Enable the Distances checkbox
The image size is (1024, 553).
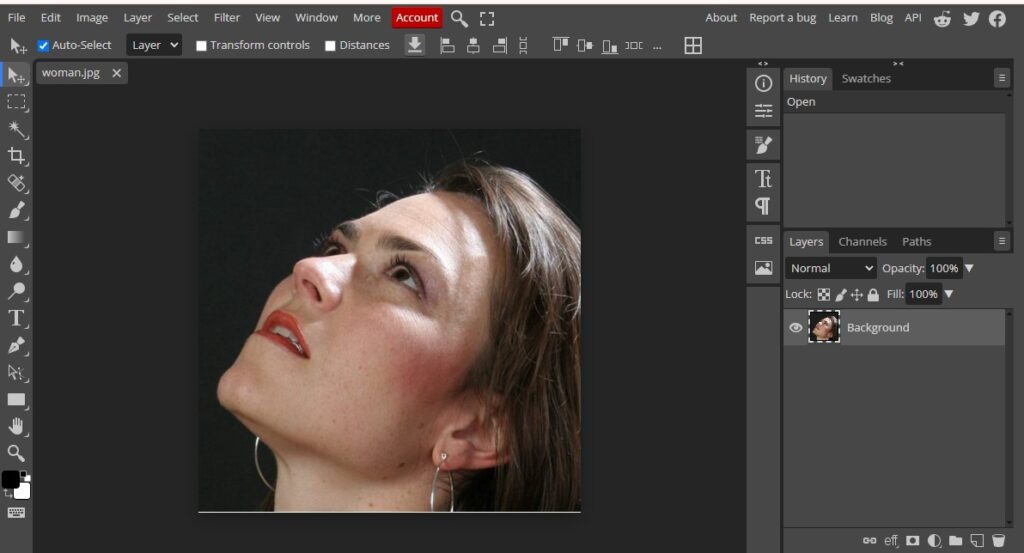[330, 46]
